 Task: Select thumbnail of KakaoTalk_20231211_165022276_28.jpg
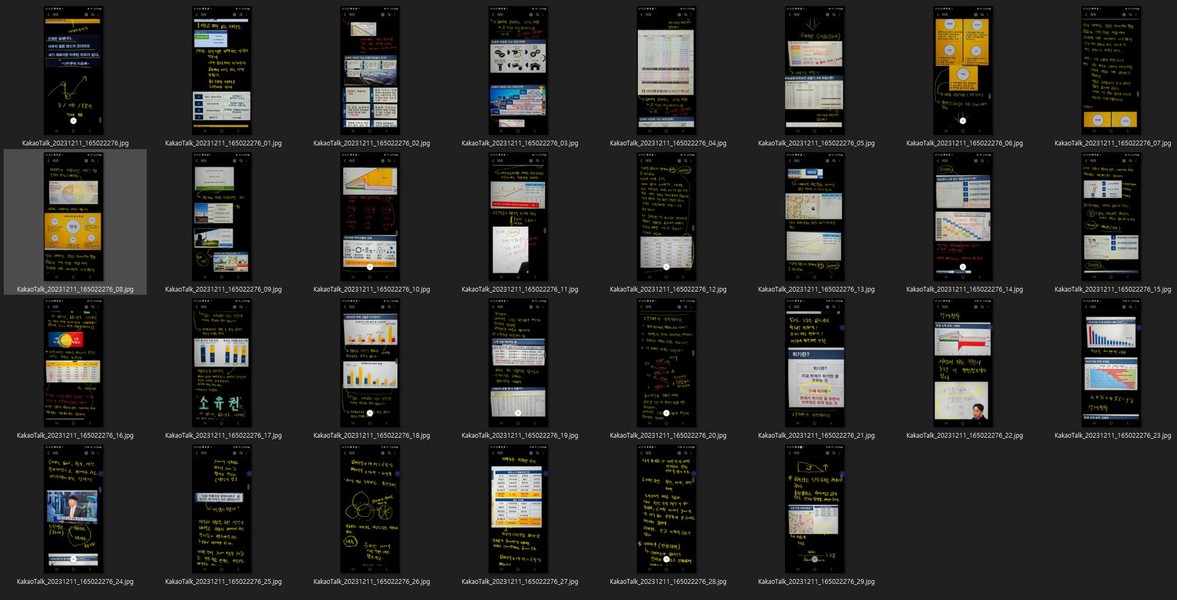(667, 509)
